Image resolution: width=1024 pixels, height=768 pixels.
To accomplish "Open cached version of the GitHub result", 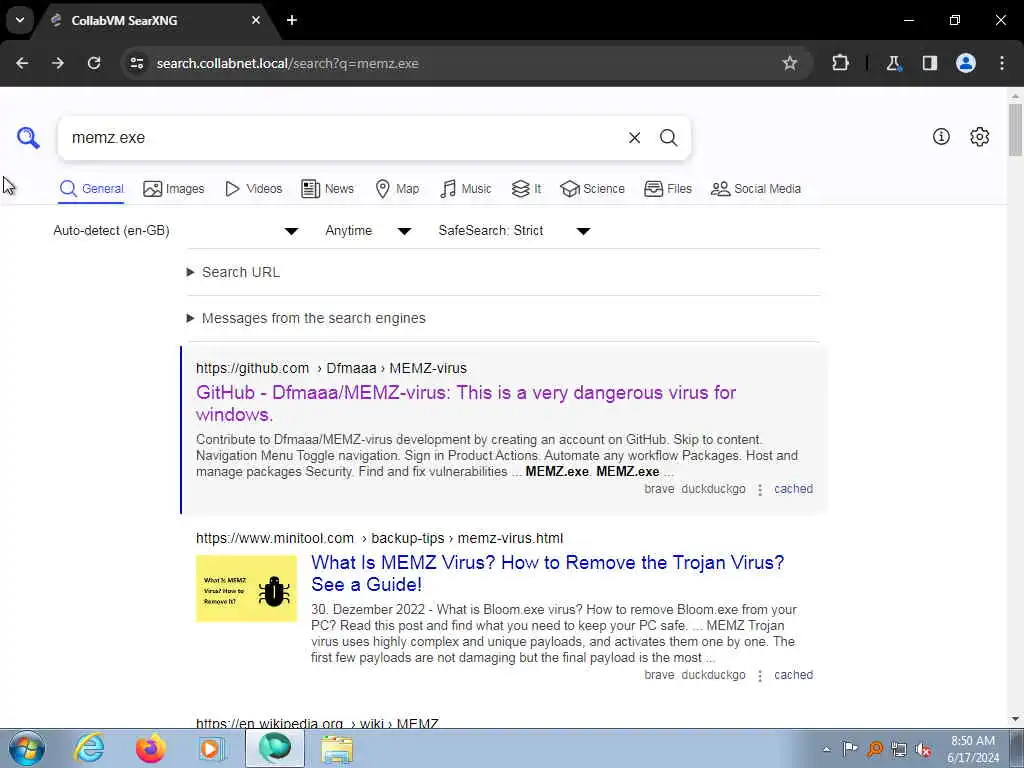I will tap(793, 489).
